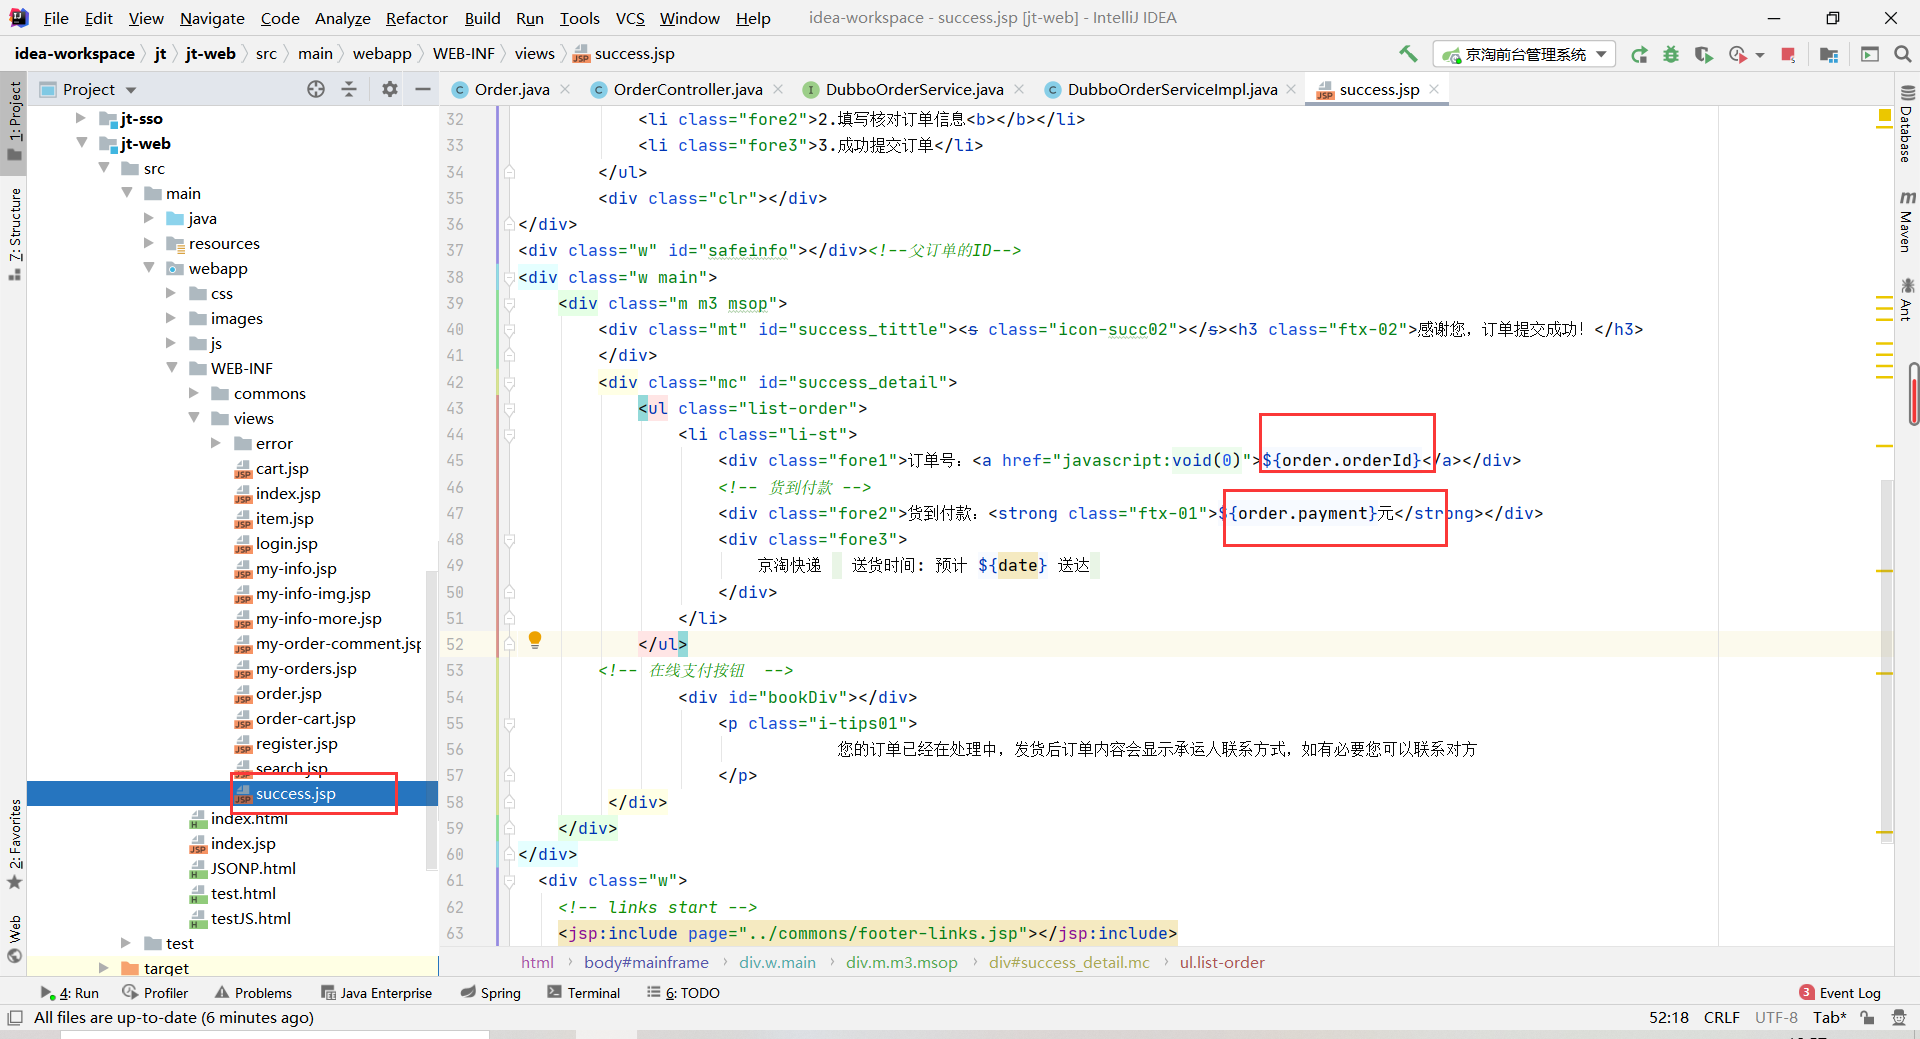Open the Run tool window
1920x1039 pixels.
(x=70, y=993)
